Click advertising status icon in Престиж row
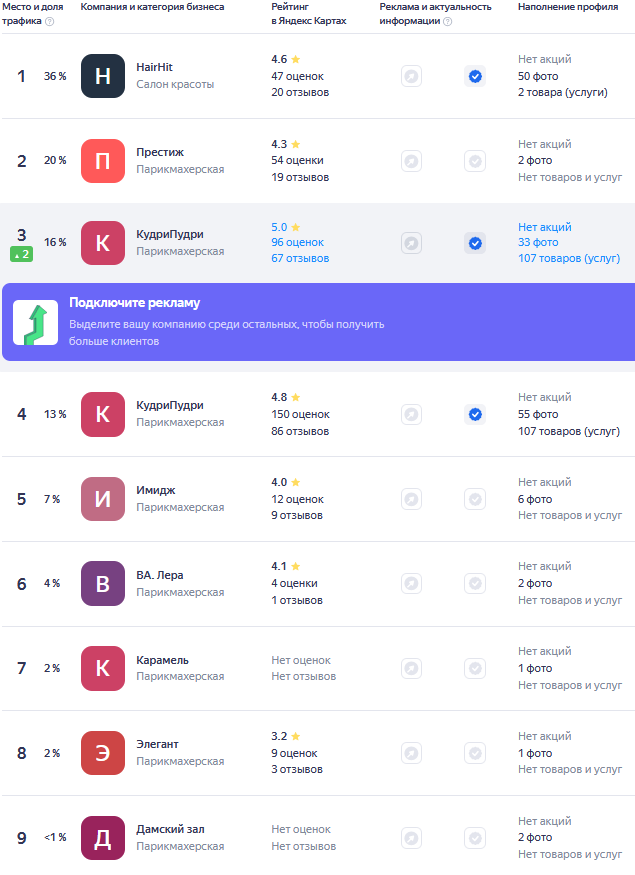Screen dimensions: 635x875 [411, 161]
